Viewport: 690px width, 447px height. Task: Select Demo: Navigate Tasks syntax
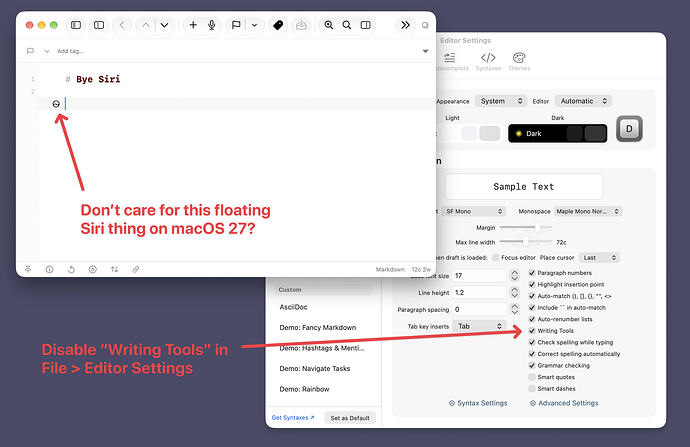pos(315,368)
